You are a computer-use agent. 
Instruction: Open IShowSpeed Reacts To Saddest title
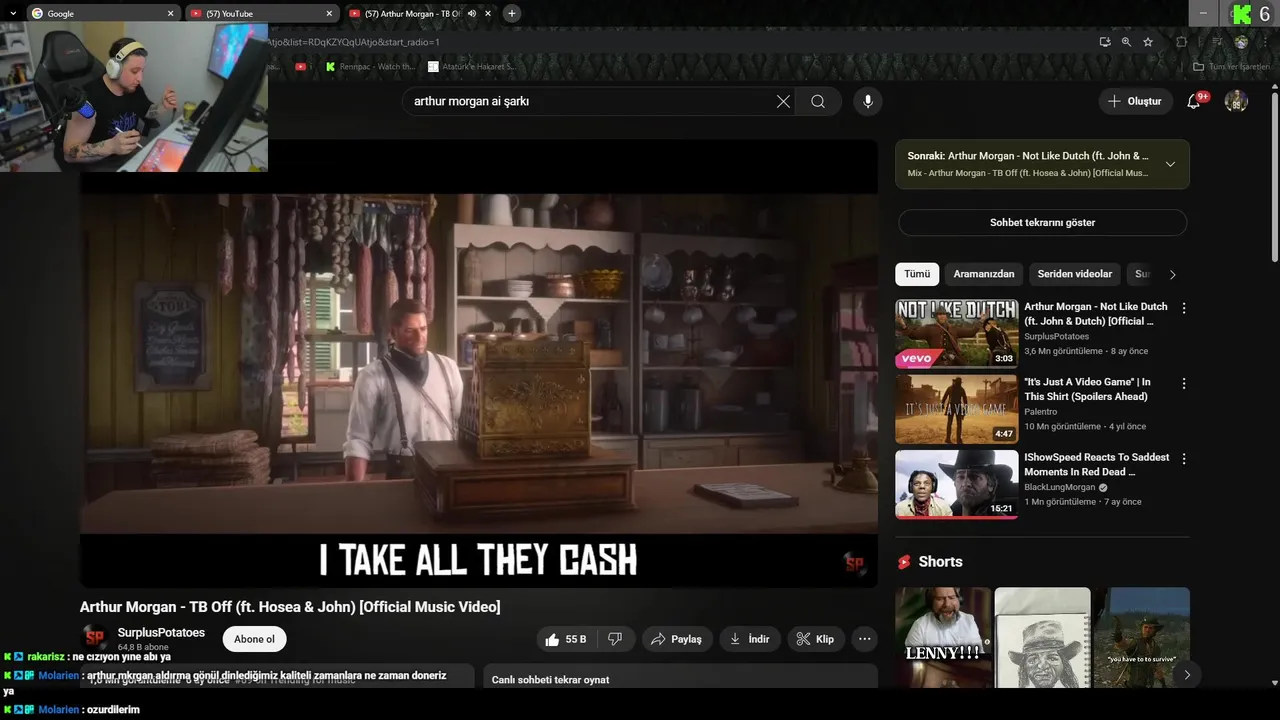pyautogui.click(x=1097, y=464)
